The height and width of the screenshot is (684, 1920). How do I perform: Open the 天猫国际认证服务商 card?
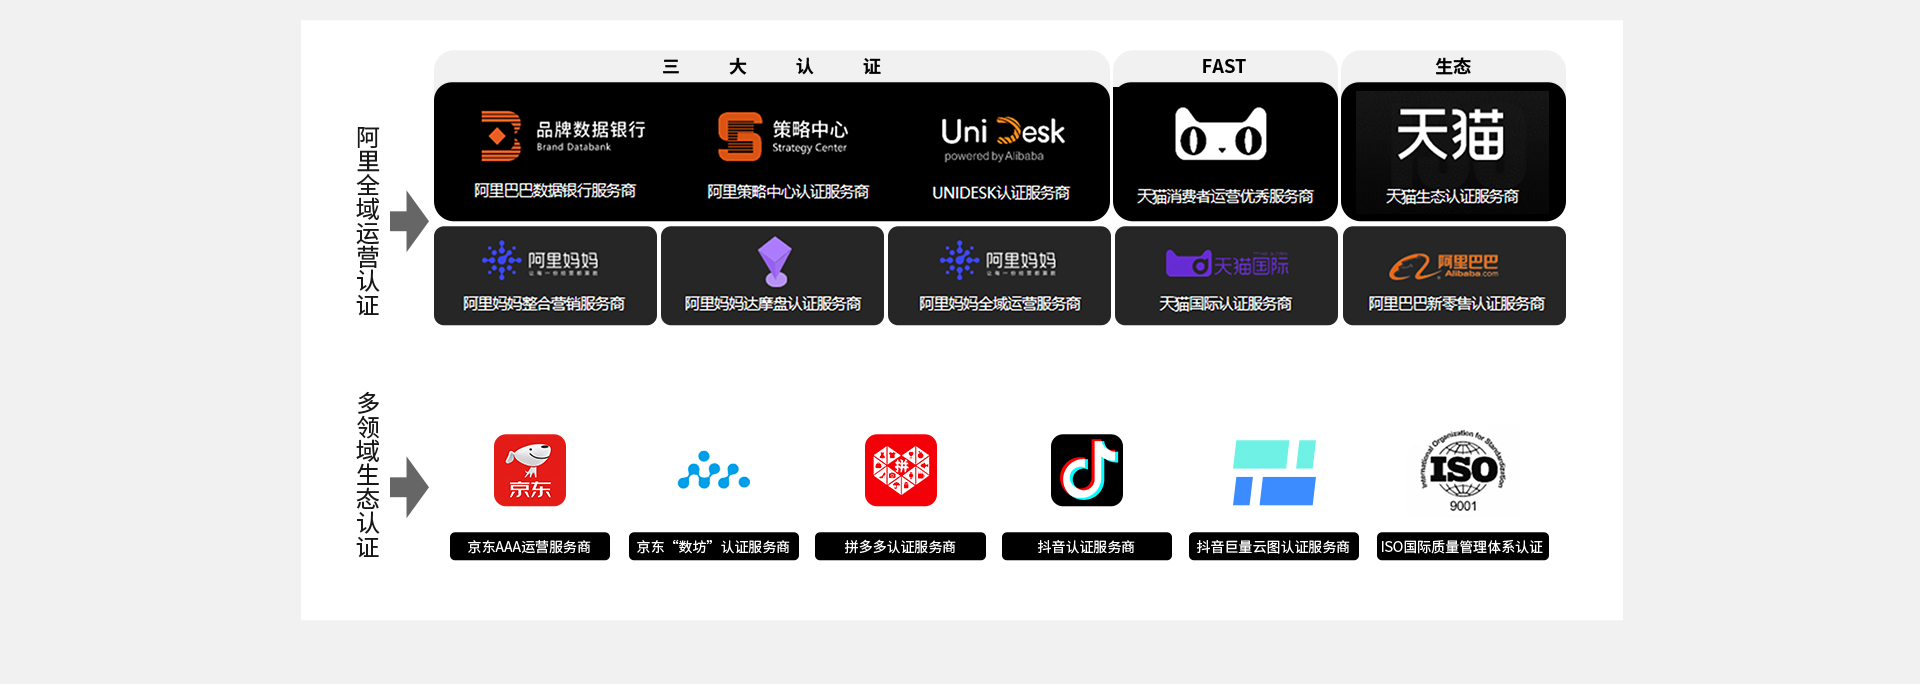1226,276
